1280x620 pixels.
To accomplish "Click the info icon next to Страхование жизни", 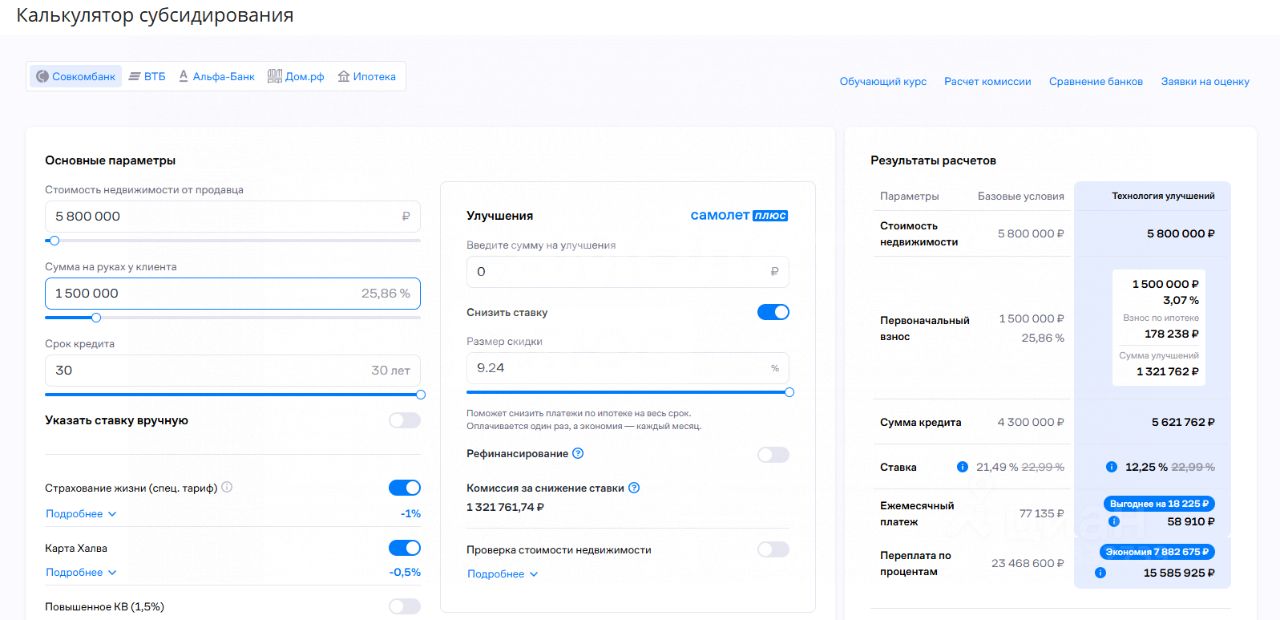I will (x=227, y=488).
